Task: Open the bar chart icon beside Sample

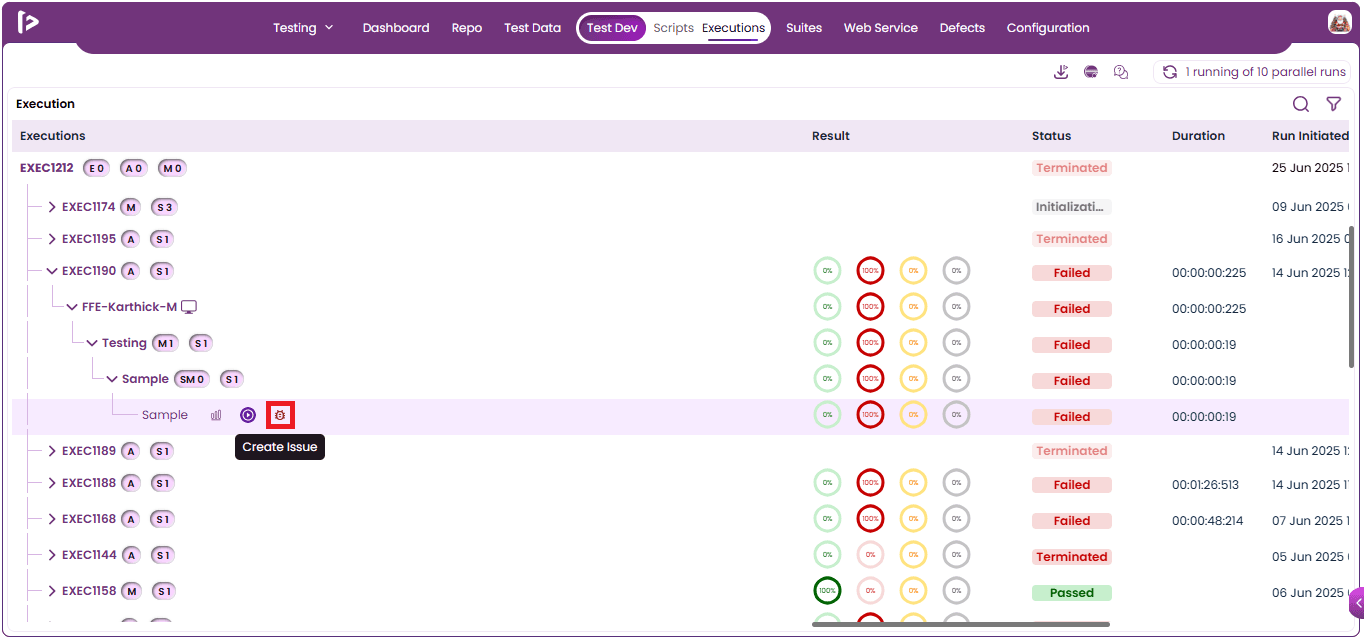Action: coord(216,415)
